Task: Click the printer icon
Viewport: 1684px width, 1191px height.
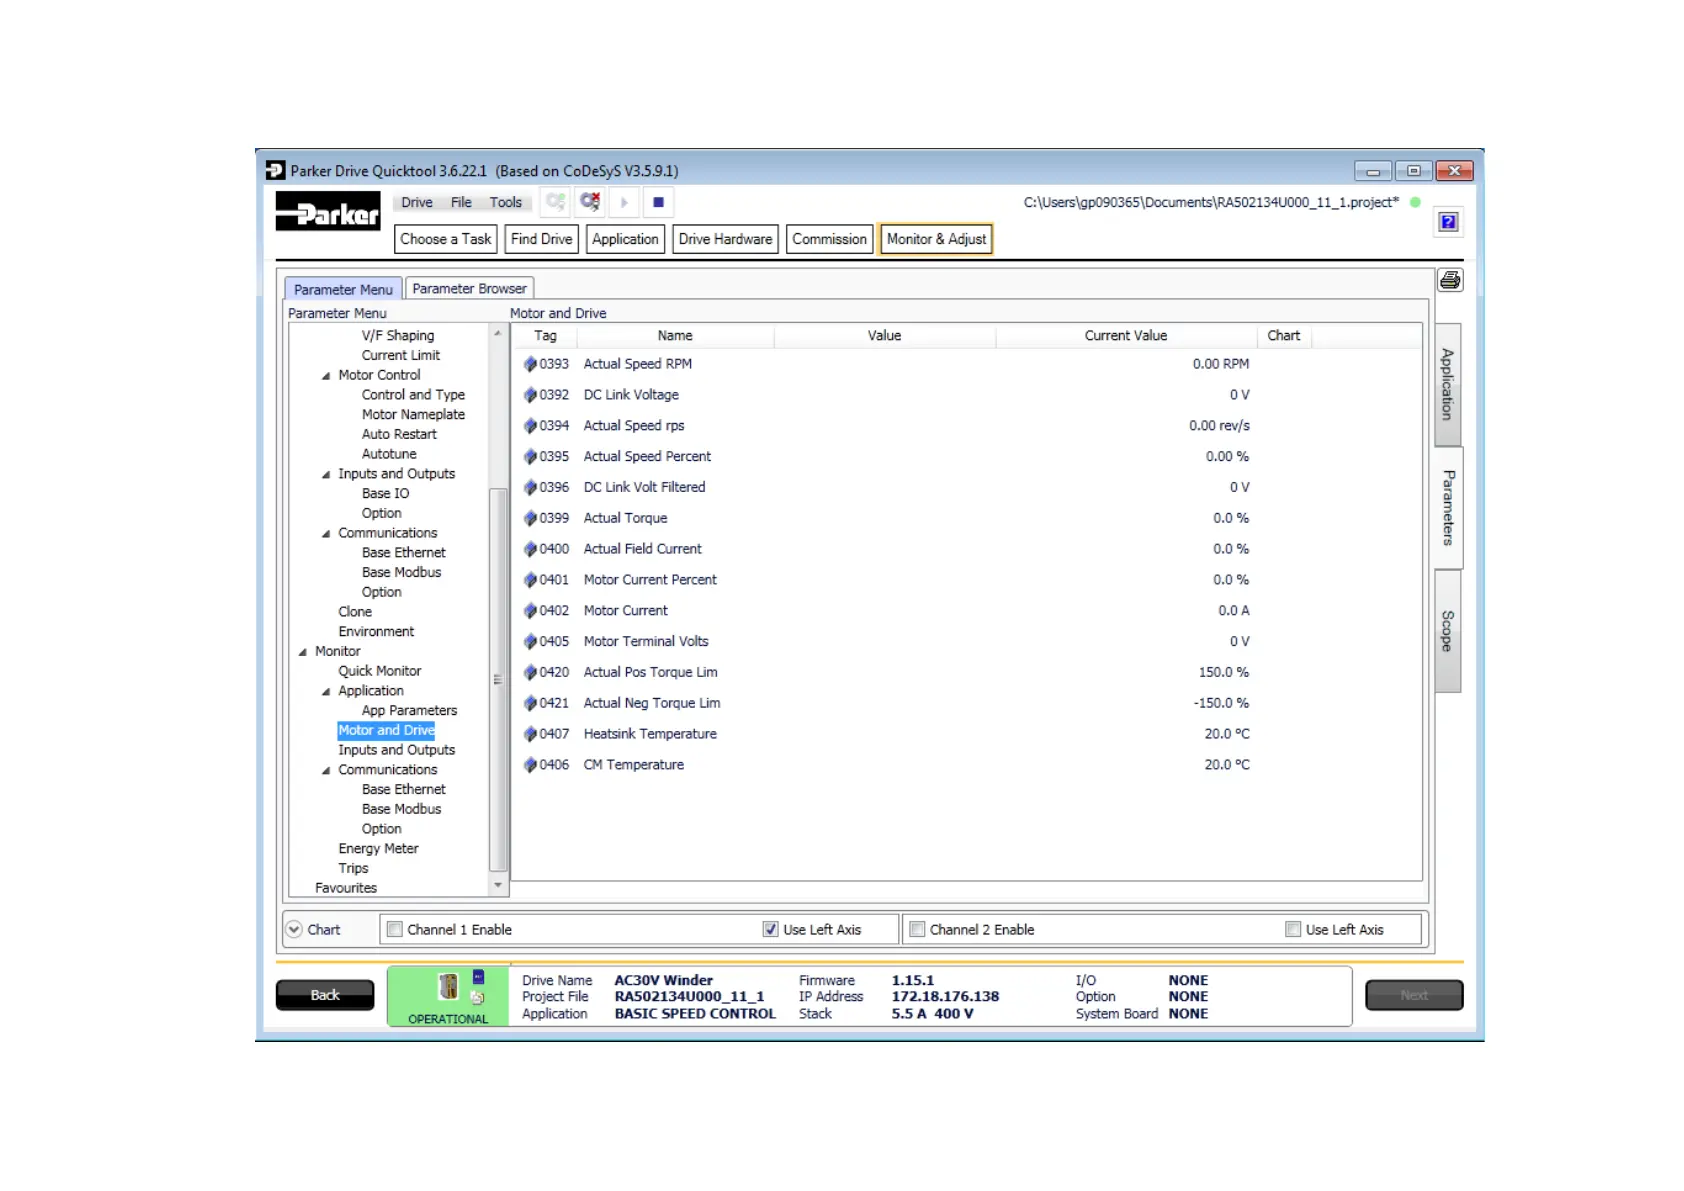Action: pyautogui.click(x=1450, y=281)
